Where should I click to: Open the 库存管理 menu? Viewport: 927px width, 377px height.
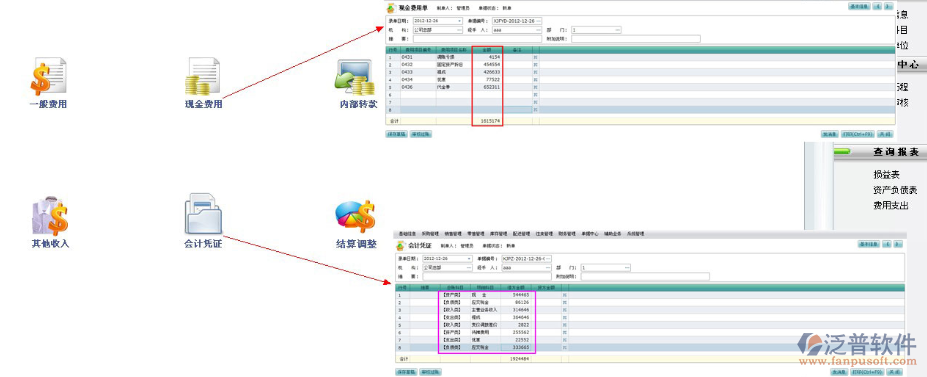[497, 234]
